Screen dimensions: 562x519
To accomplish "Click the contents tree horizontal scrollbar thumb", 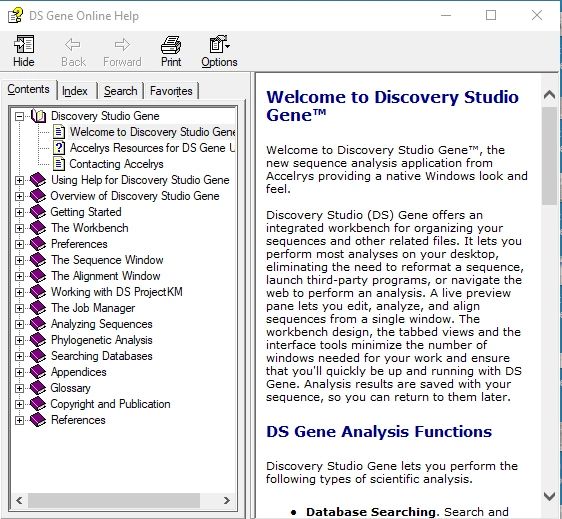I will 114,500.
